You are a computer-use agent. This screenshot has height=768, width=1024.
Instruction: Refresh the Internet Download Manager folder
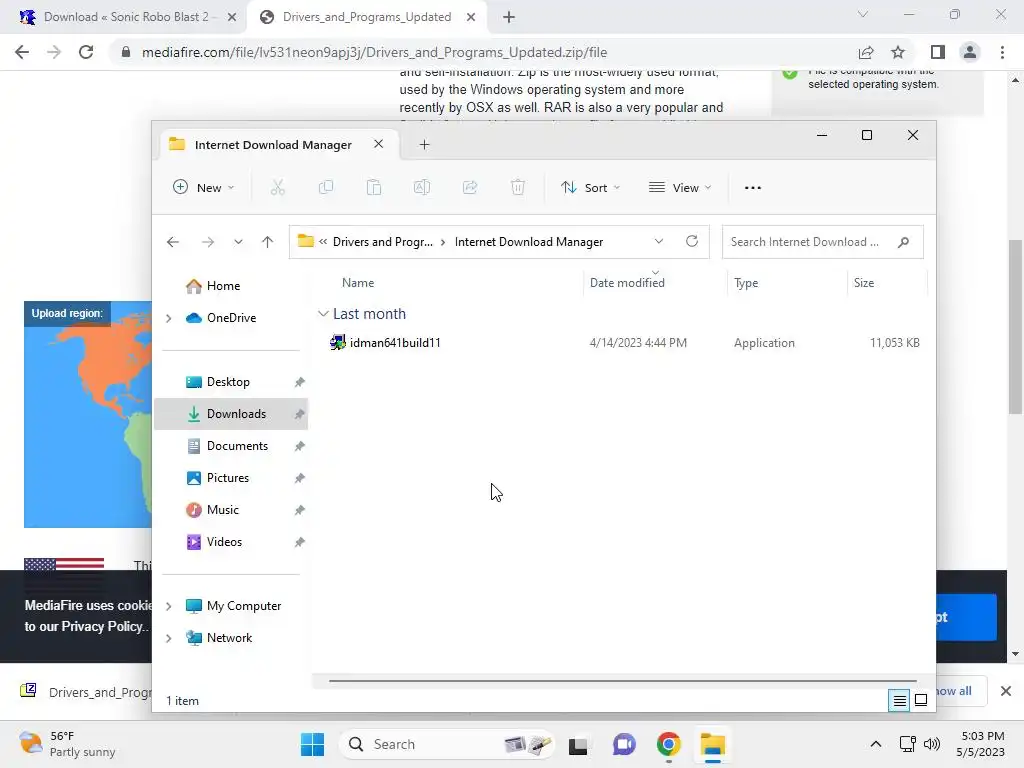[692, 241]
